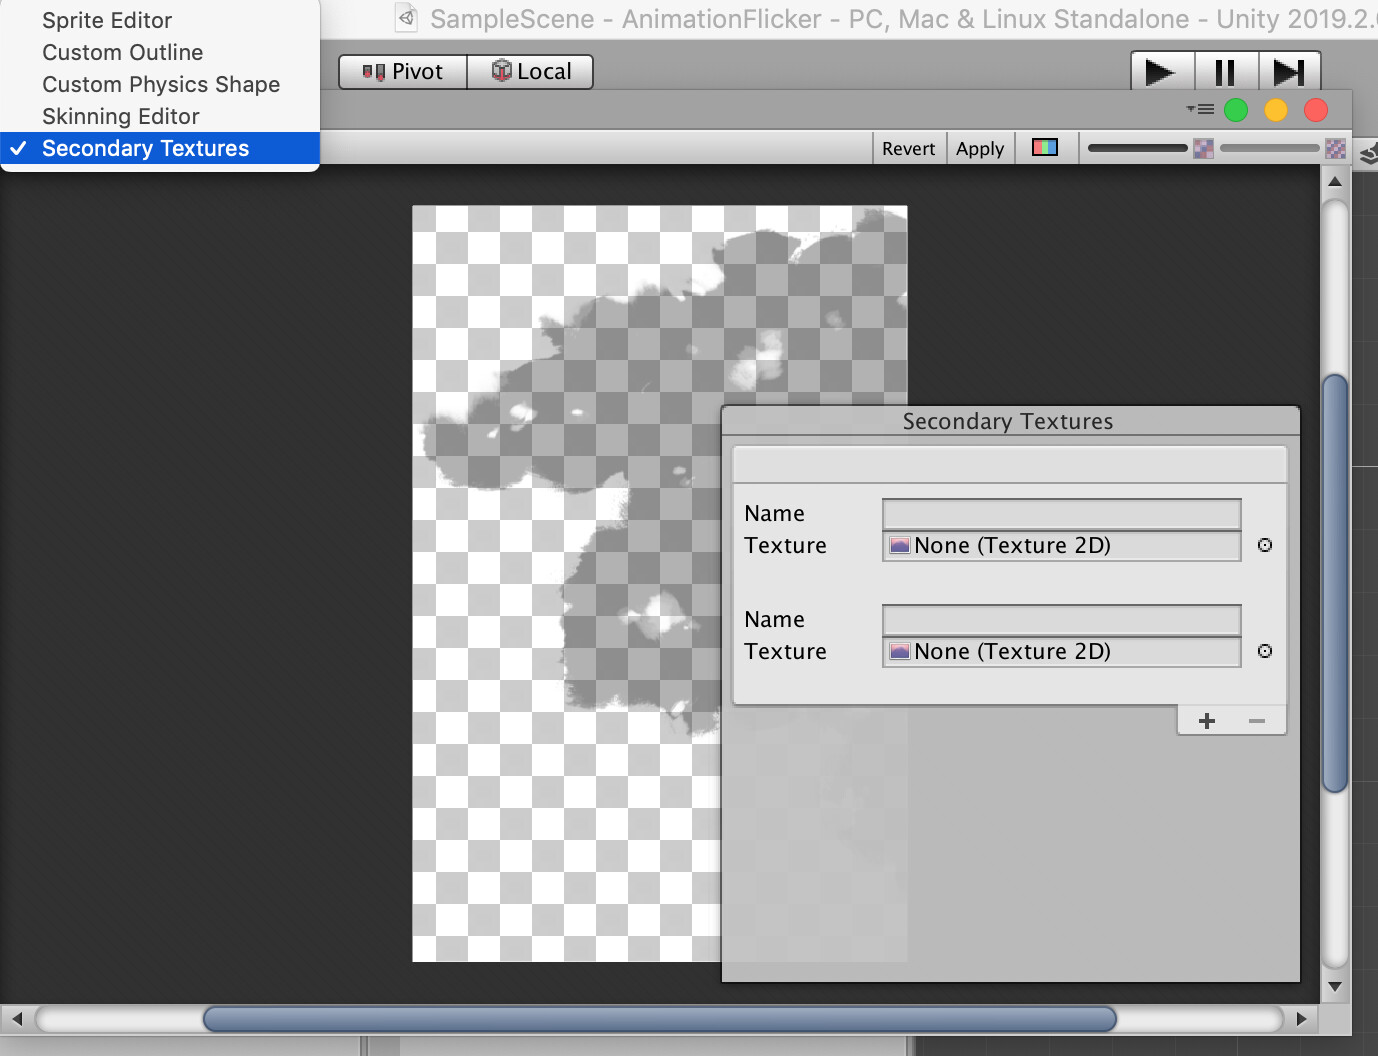
Task: Click the Apply button
Action: (x=979, y=147)
